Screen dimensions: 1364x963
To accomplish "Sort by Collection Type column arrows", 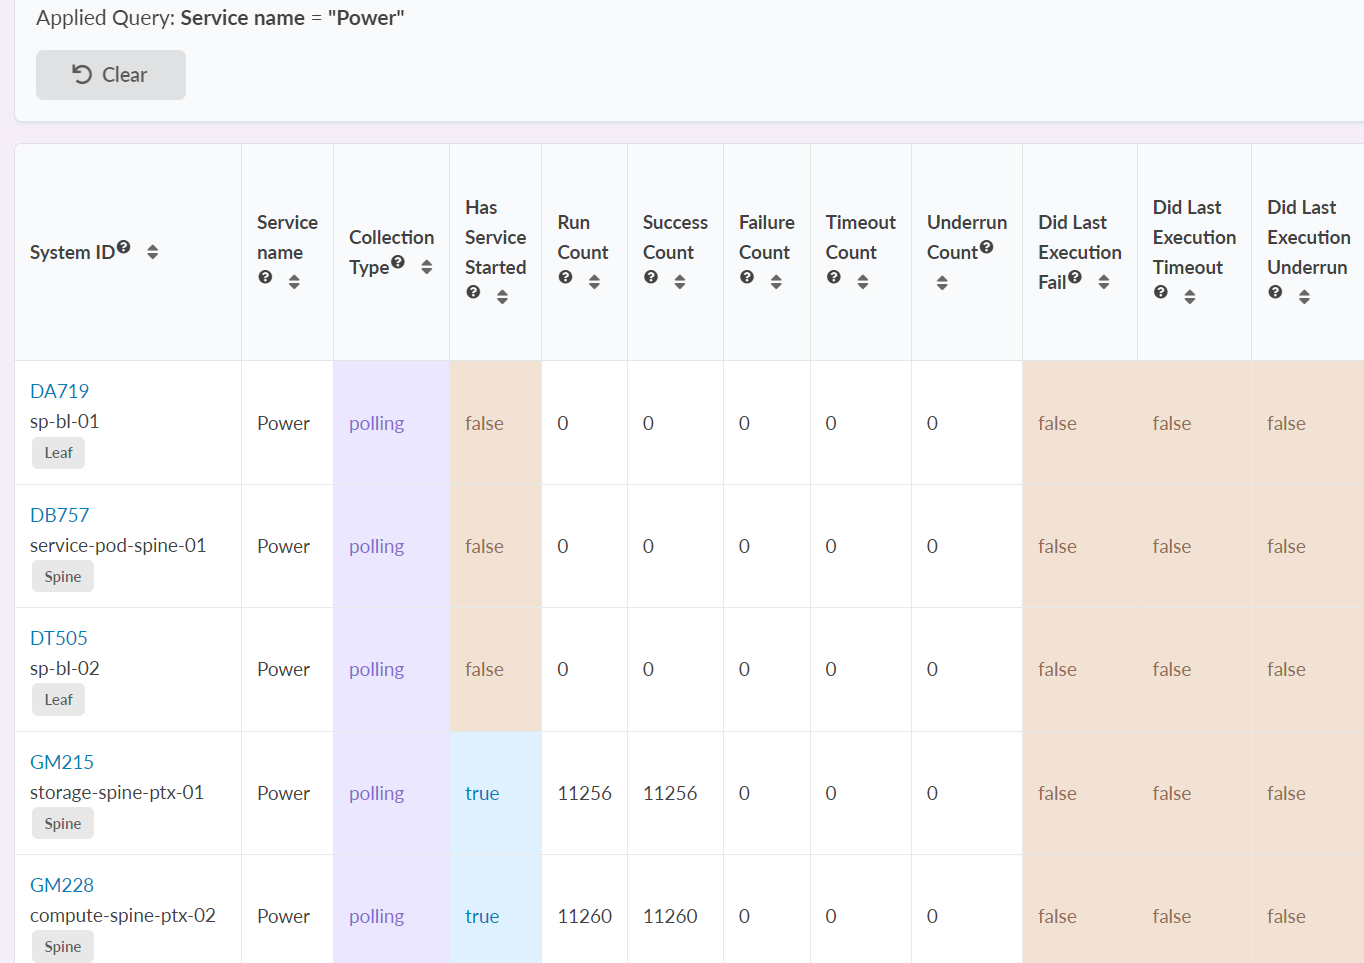I will pyautogui.click(x=427, y=267).
